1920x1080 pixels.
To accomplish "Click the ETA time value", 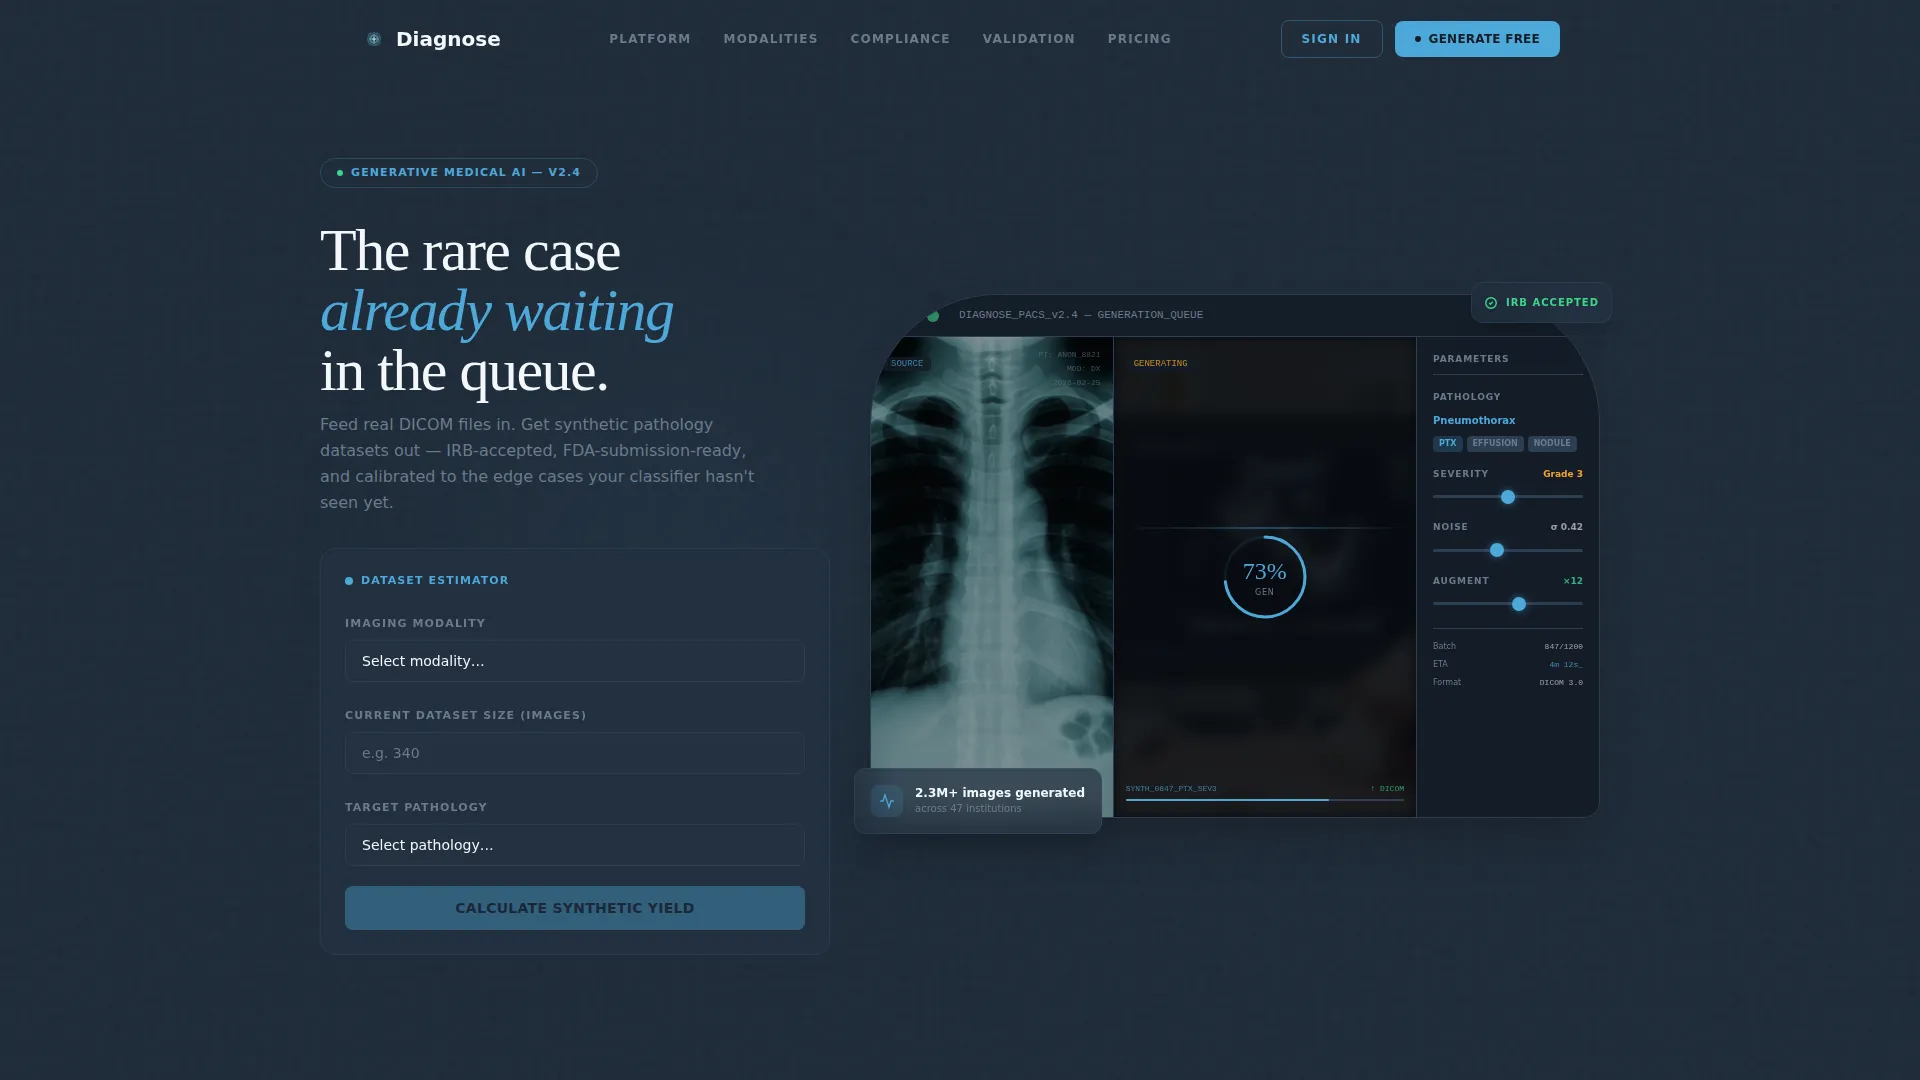I will point(1566,665).
